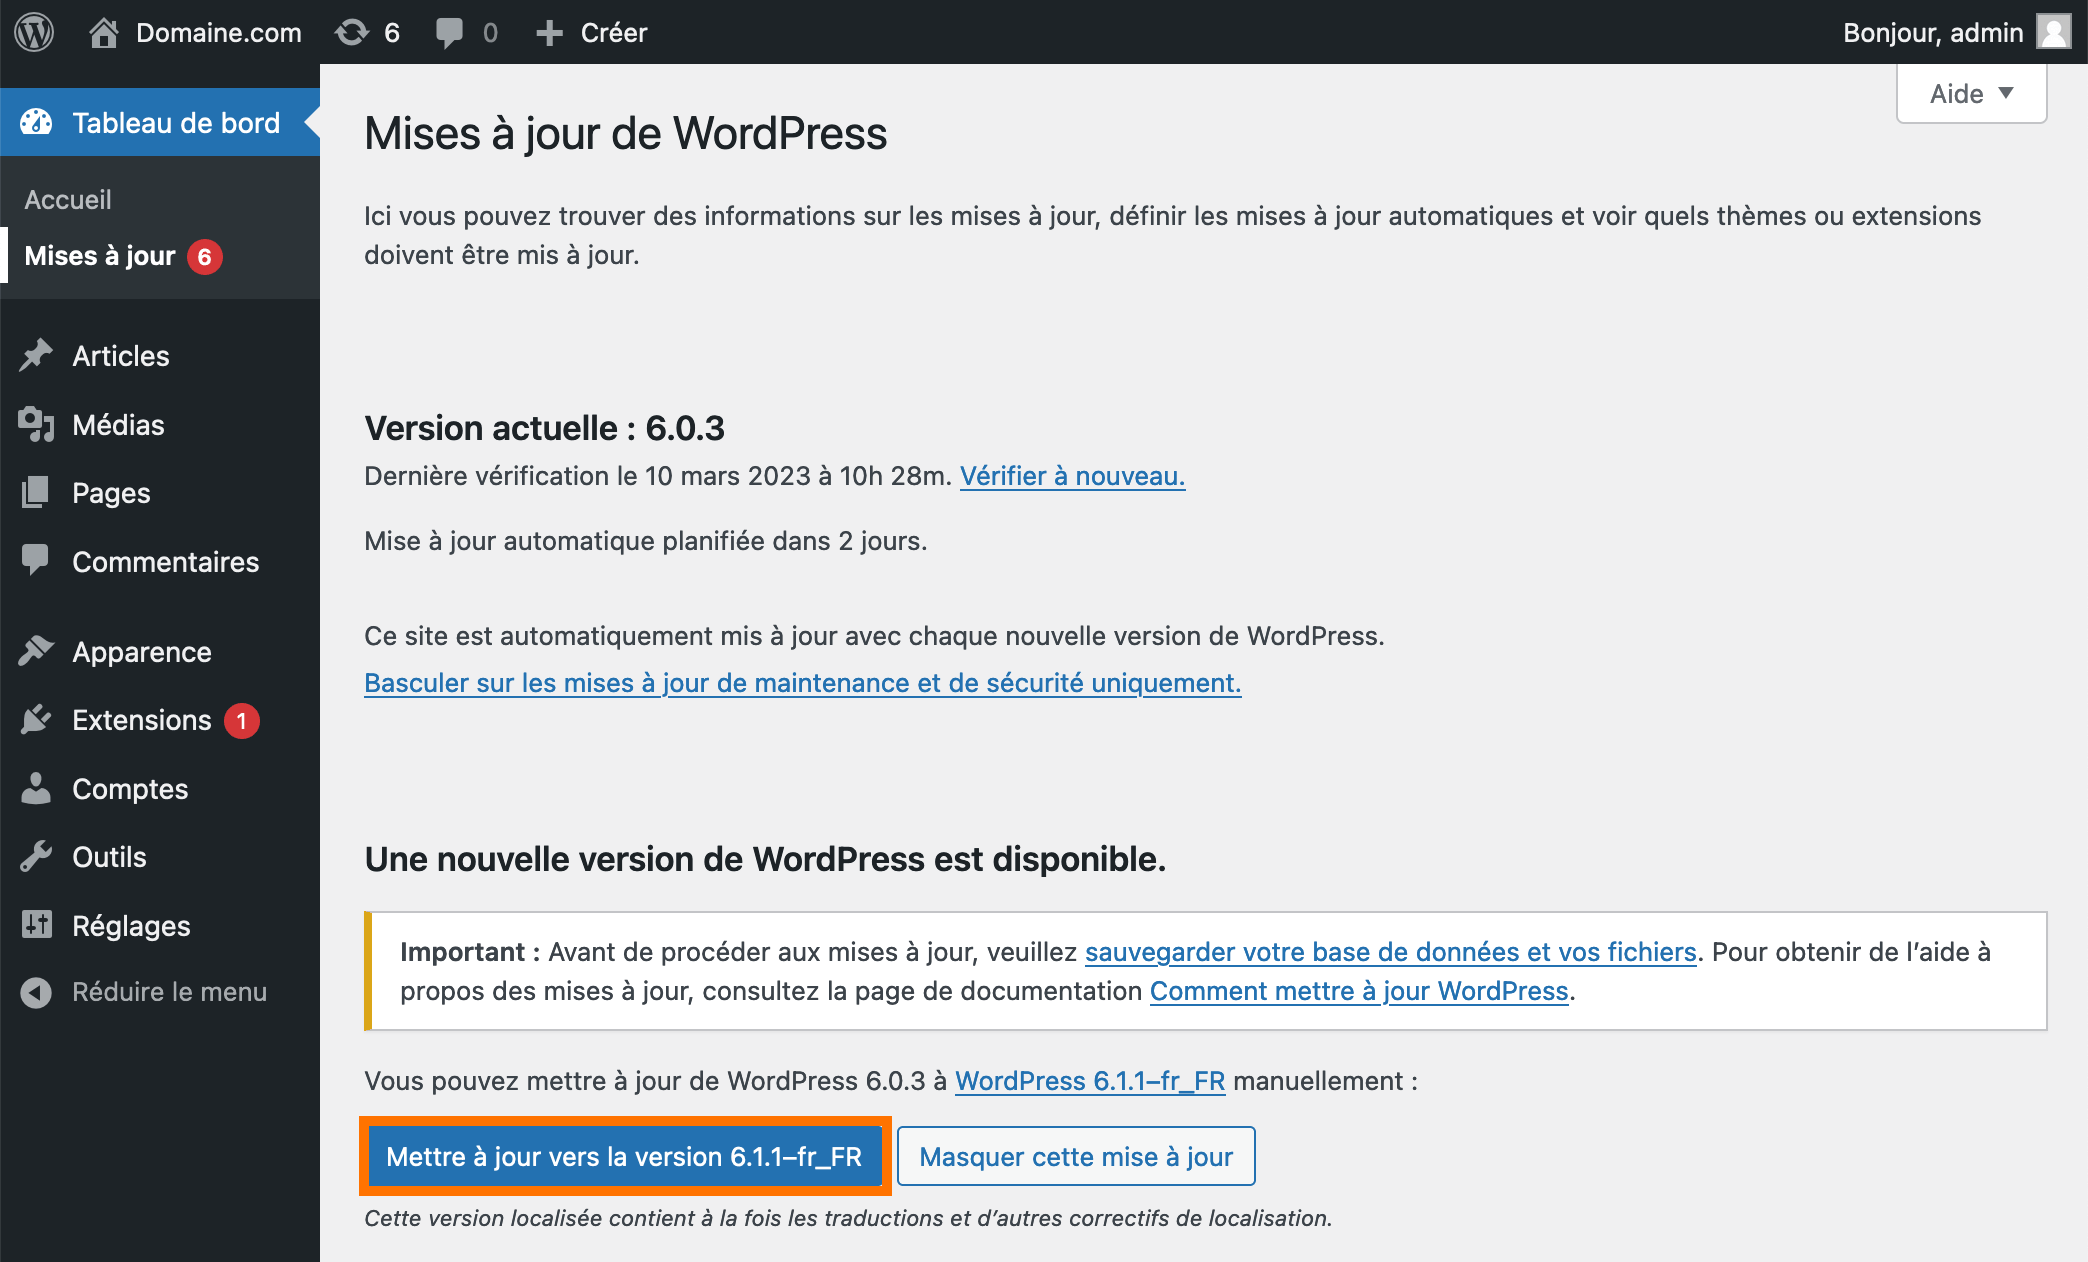Click the Outils wrench icon
Image resolution: width=2088 pixels, height=1262 pixels.
pyautogui.click(x=37, y=856)
